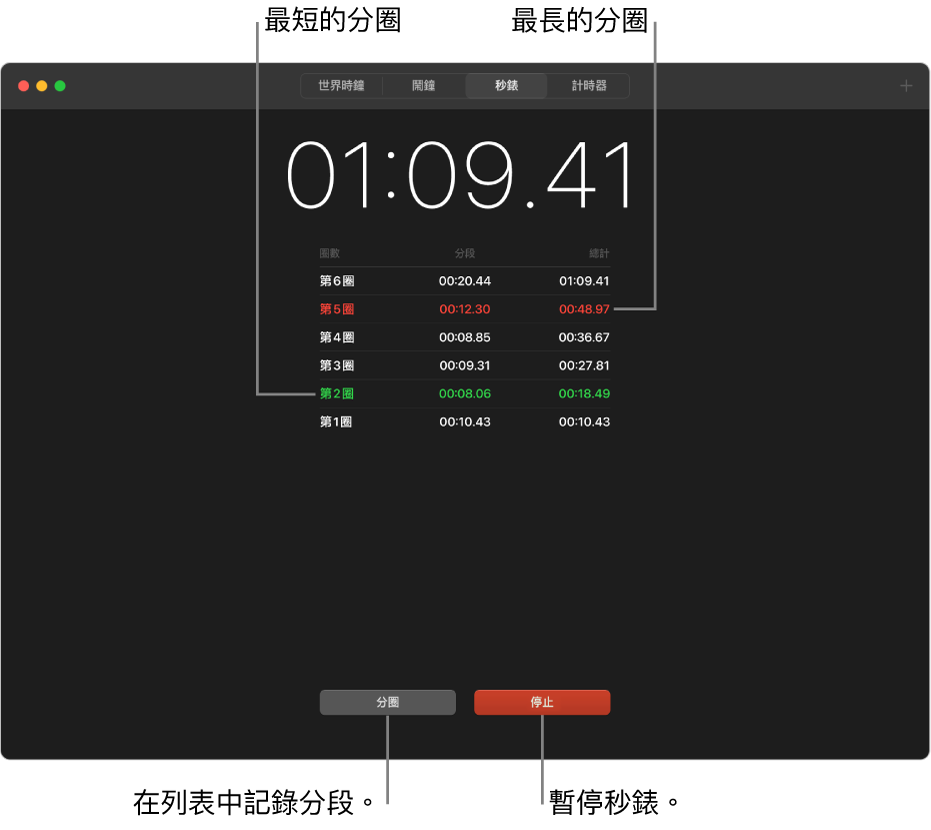Click the yellow minimize window button
Viewport: 931px width, 830px height.
point(42,86)
